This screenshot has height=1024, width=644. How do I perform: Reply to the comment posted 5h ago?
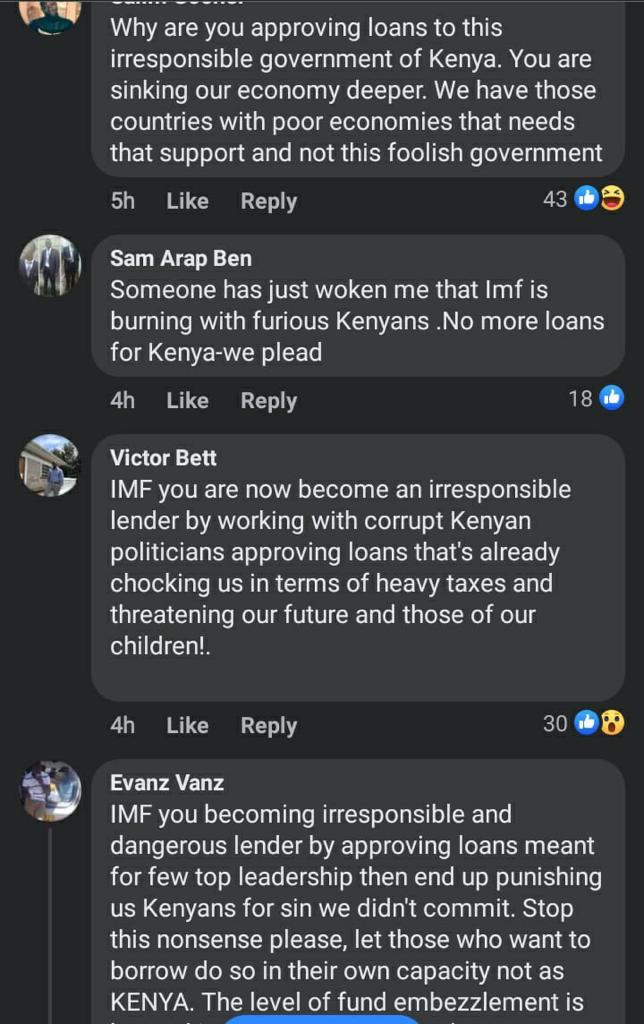(x=268, y=201)
